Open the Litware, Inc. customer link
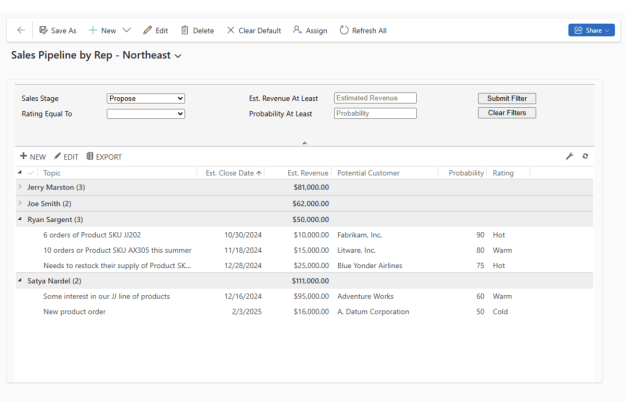 [356, 250]
